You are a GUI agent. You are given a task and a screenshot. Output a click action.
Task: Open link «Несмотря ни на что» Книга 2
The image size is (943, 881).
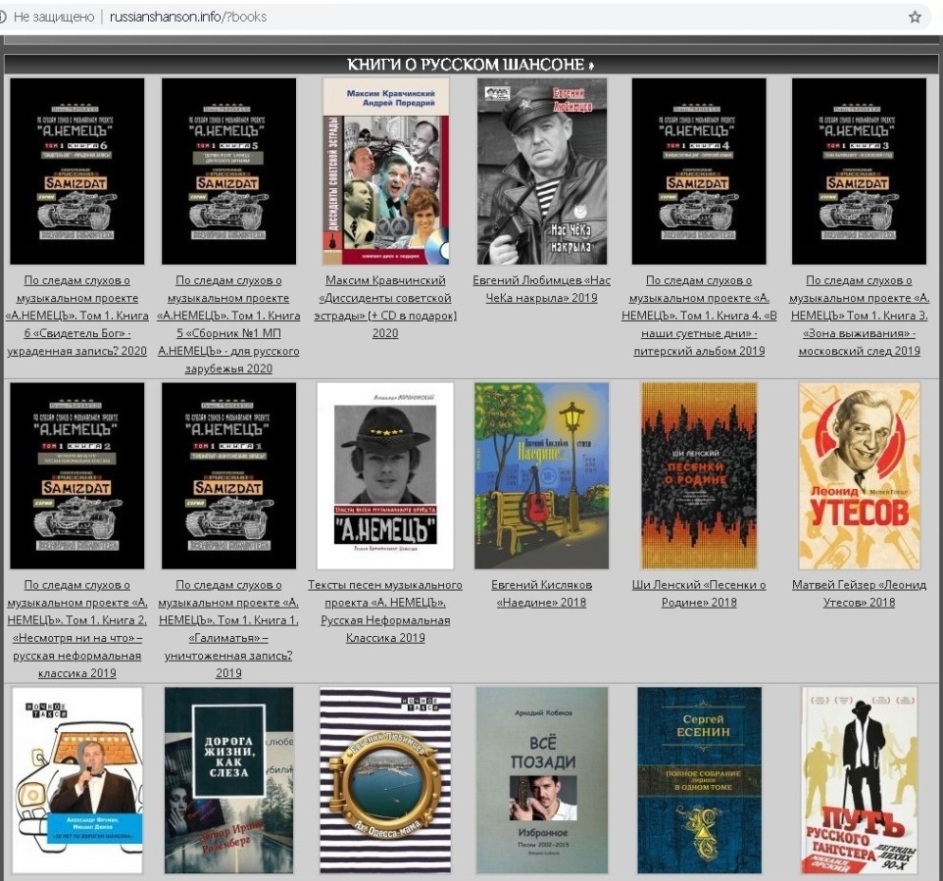[77, 629]
